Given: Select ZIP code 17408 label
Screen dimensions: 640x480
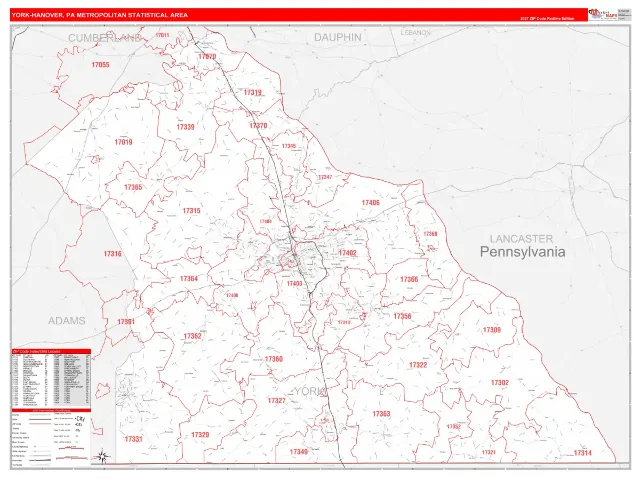Looking at the screenshot, I should point(232,296).
